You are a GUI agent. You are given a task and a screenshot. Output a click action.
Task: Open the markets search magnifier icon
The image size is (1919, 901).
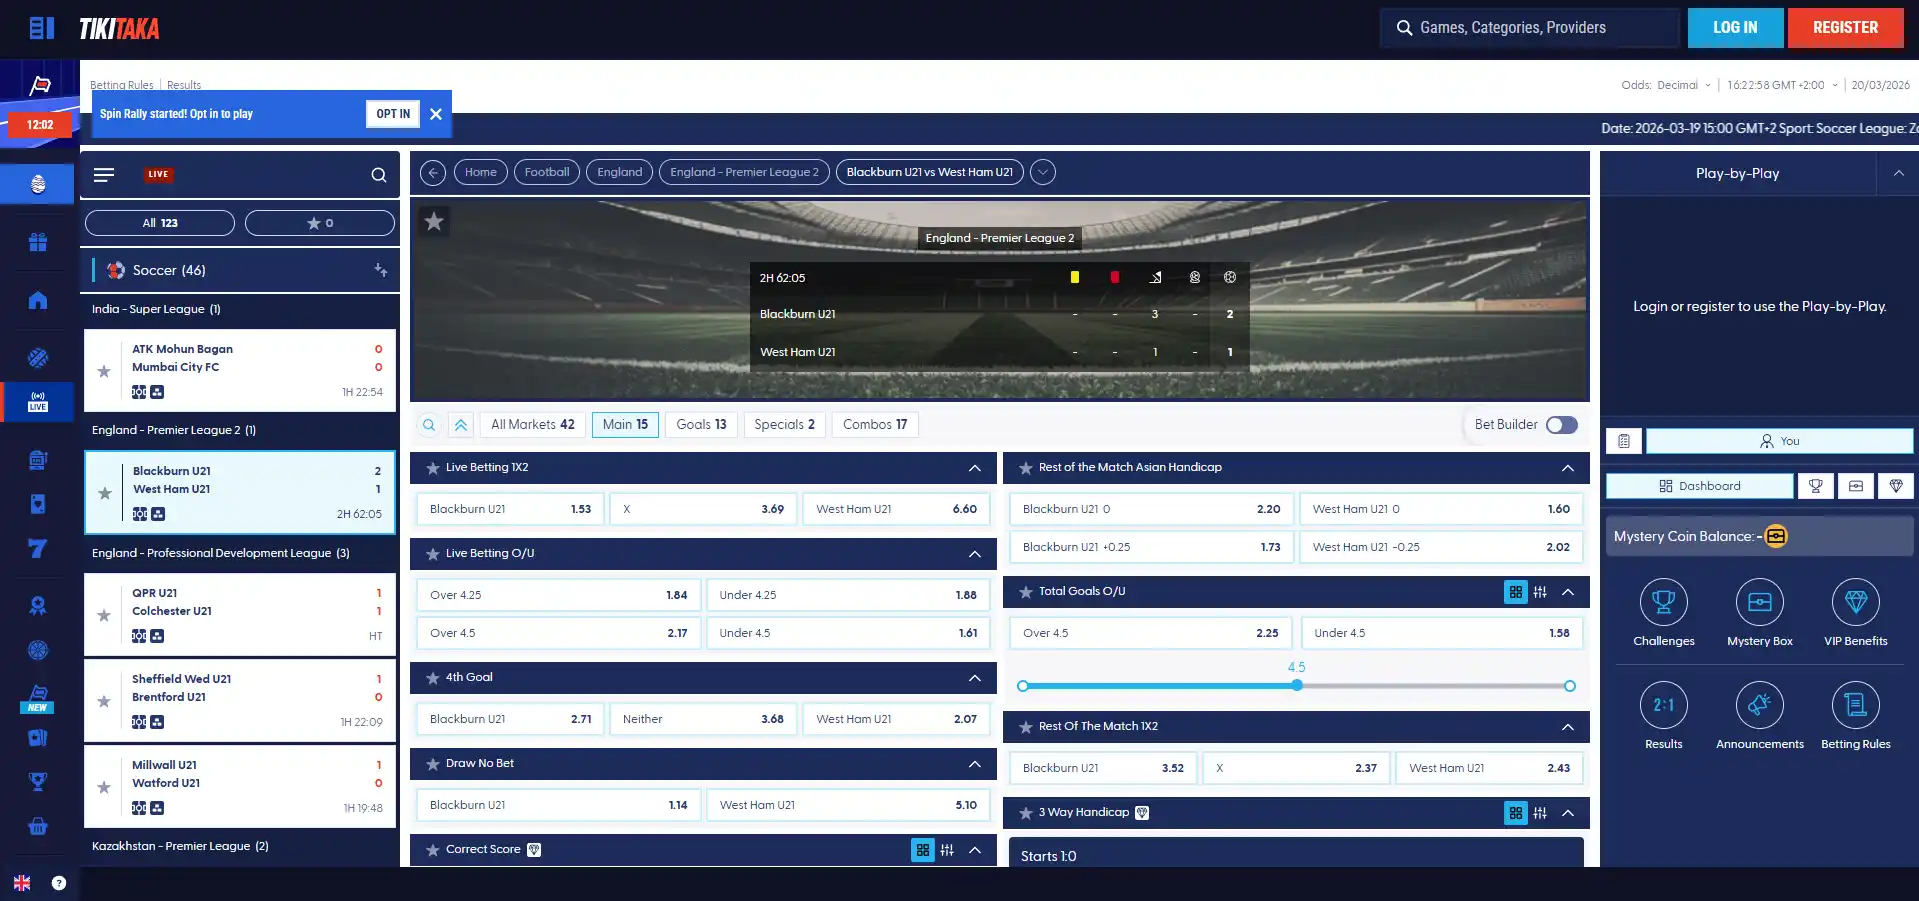(429, 425)
